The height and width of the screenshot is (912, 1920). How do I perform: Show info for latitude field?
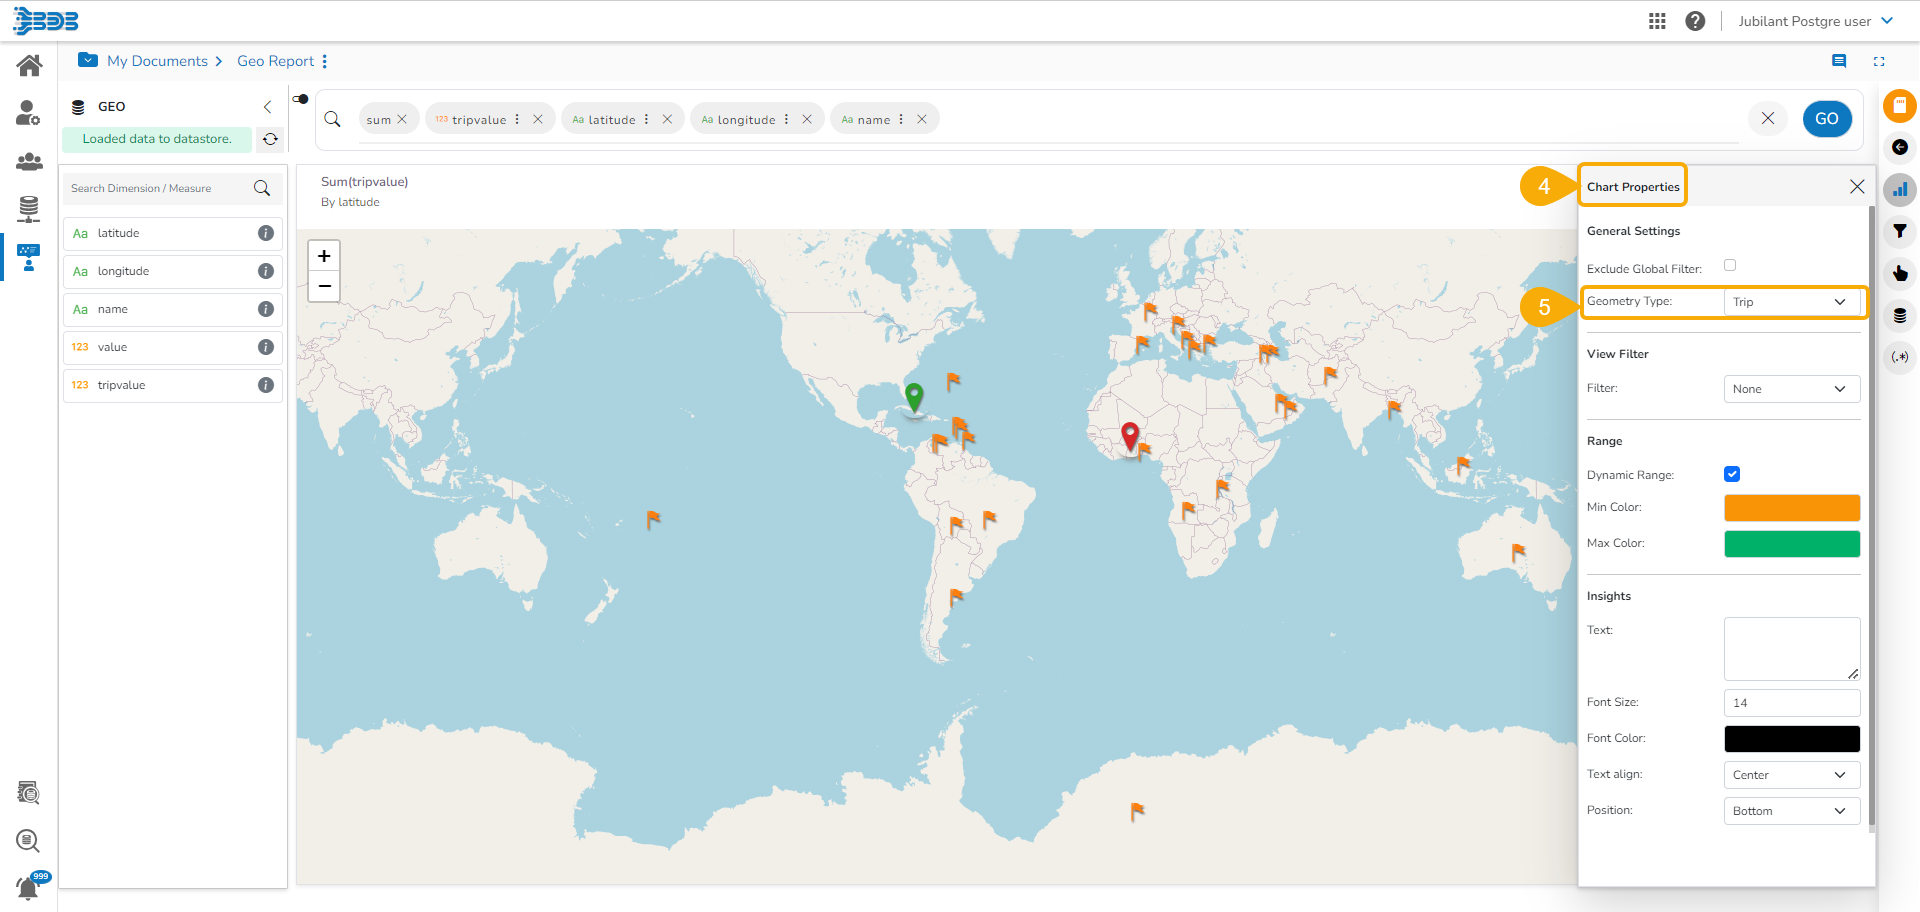point(266,233)
